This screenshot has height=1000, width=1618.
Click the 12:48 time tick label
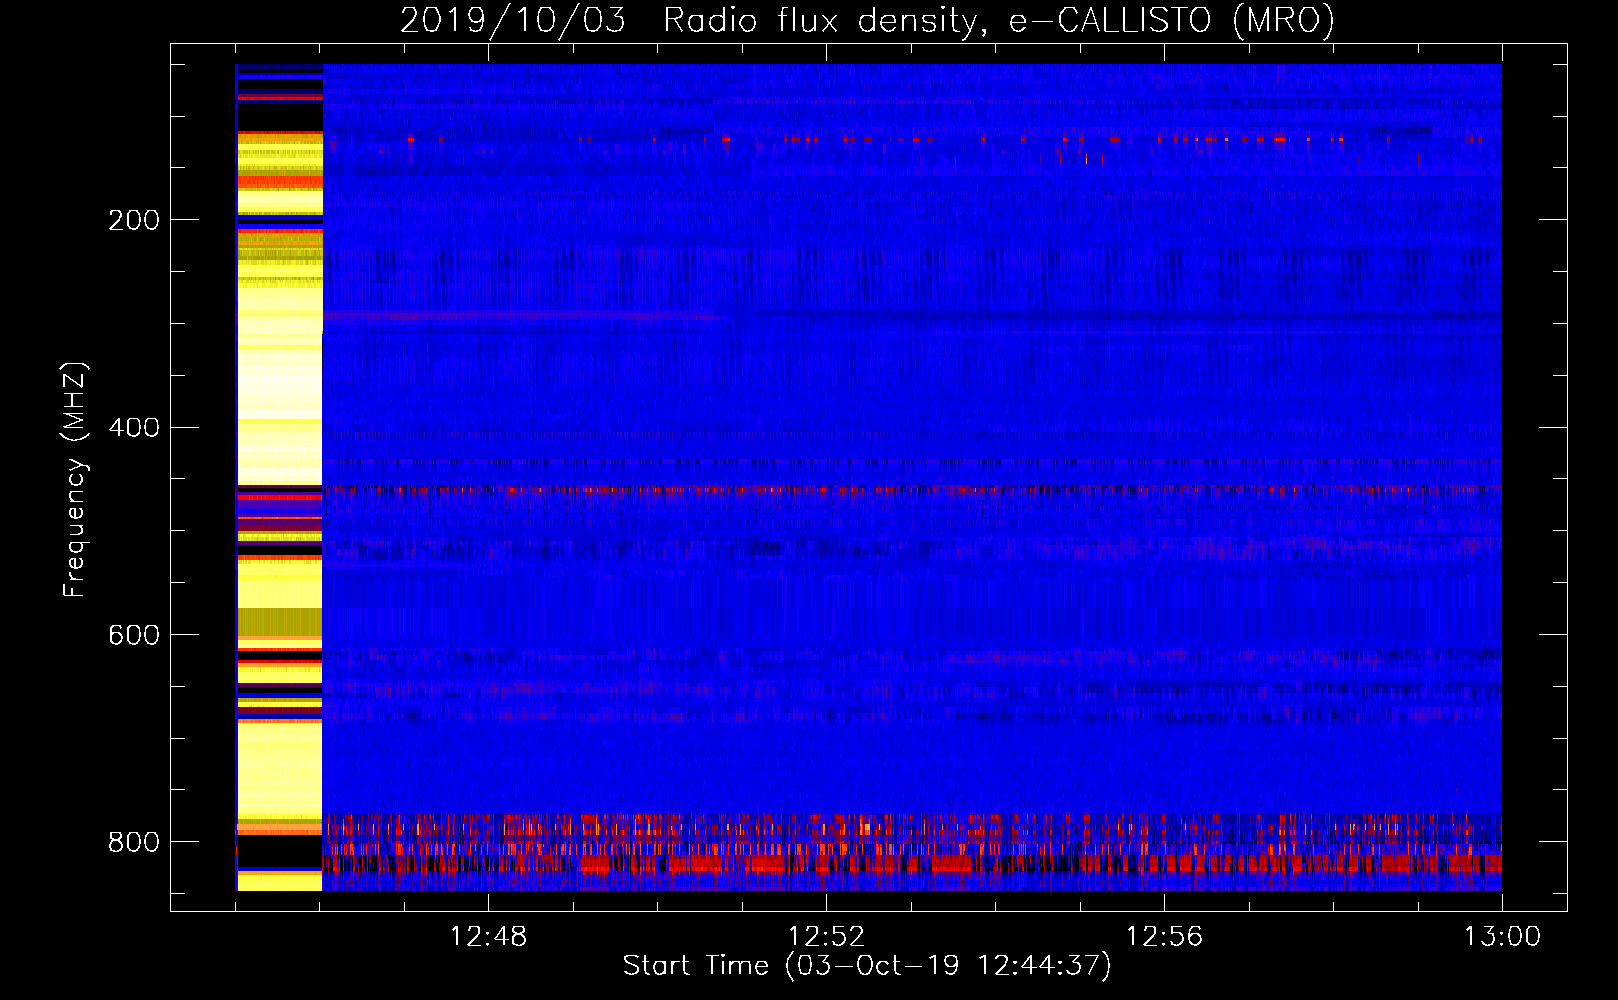point(488,937)
